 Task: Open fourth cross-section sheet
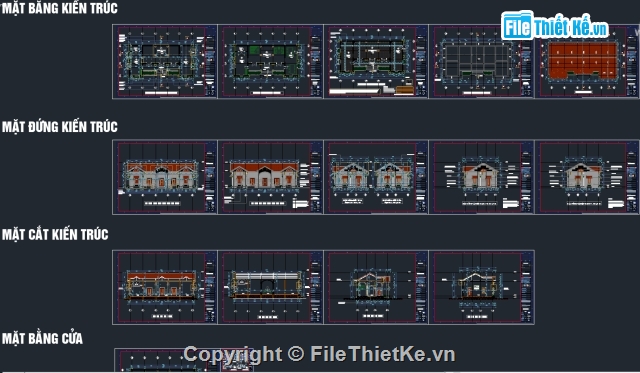pyautogui.click(x=482, y=287)
